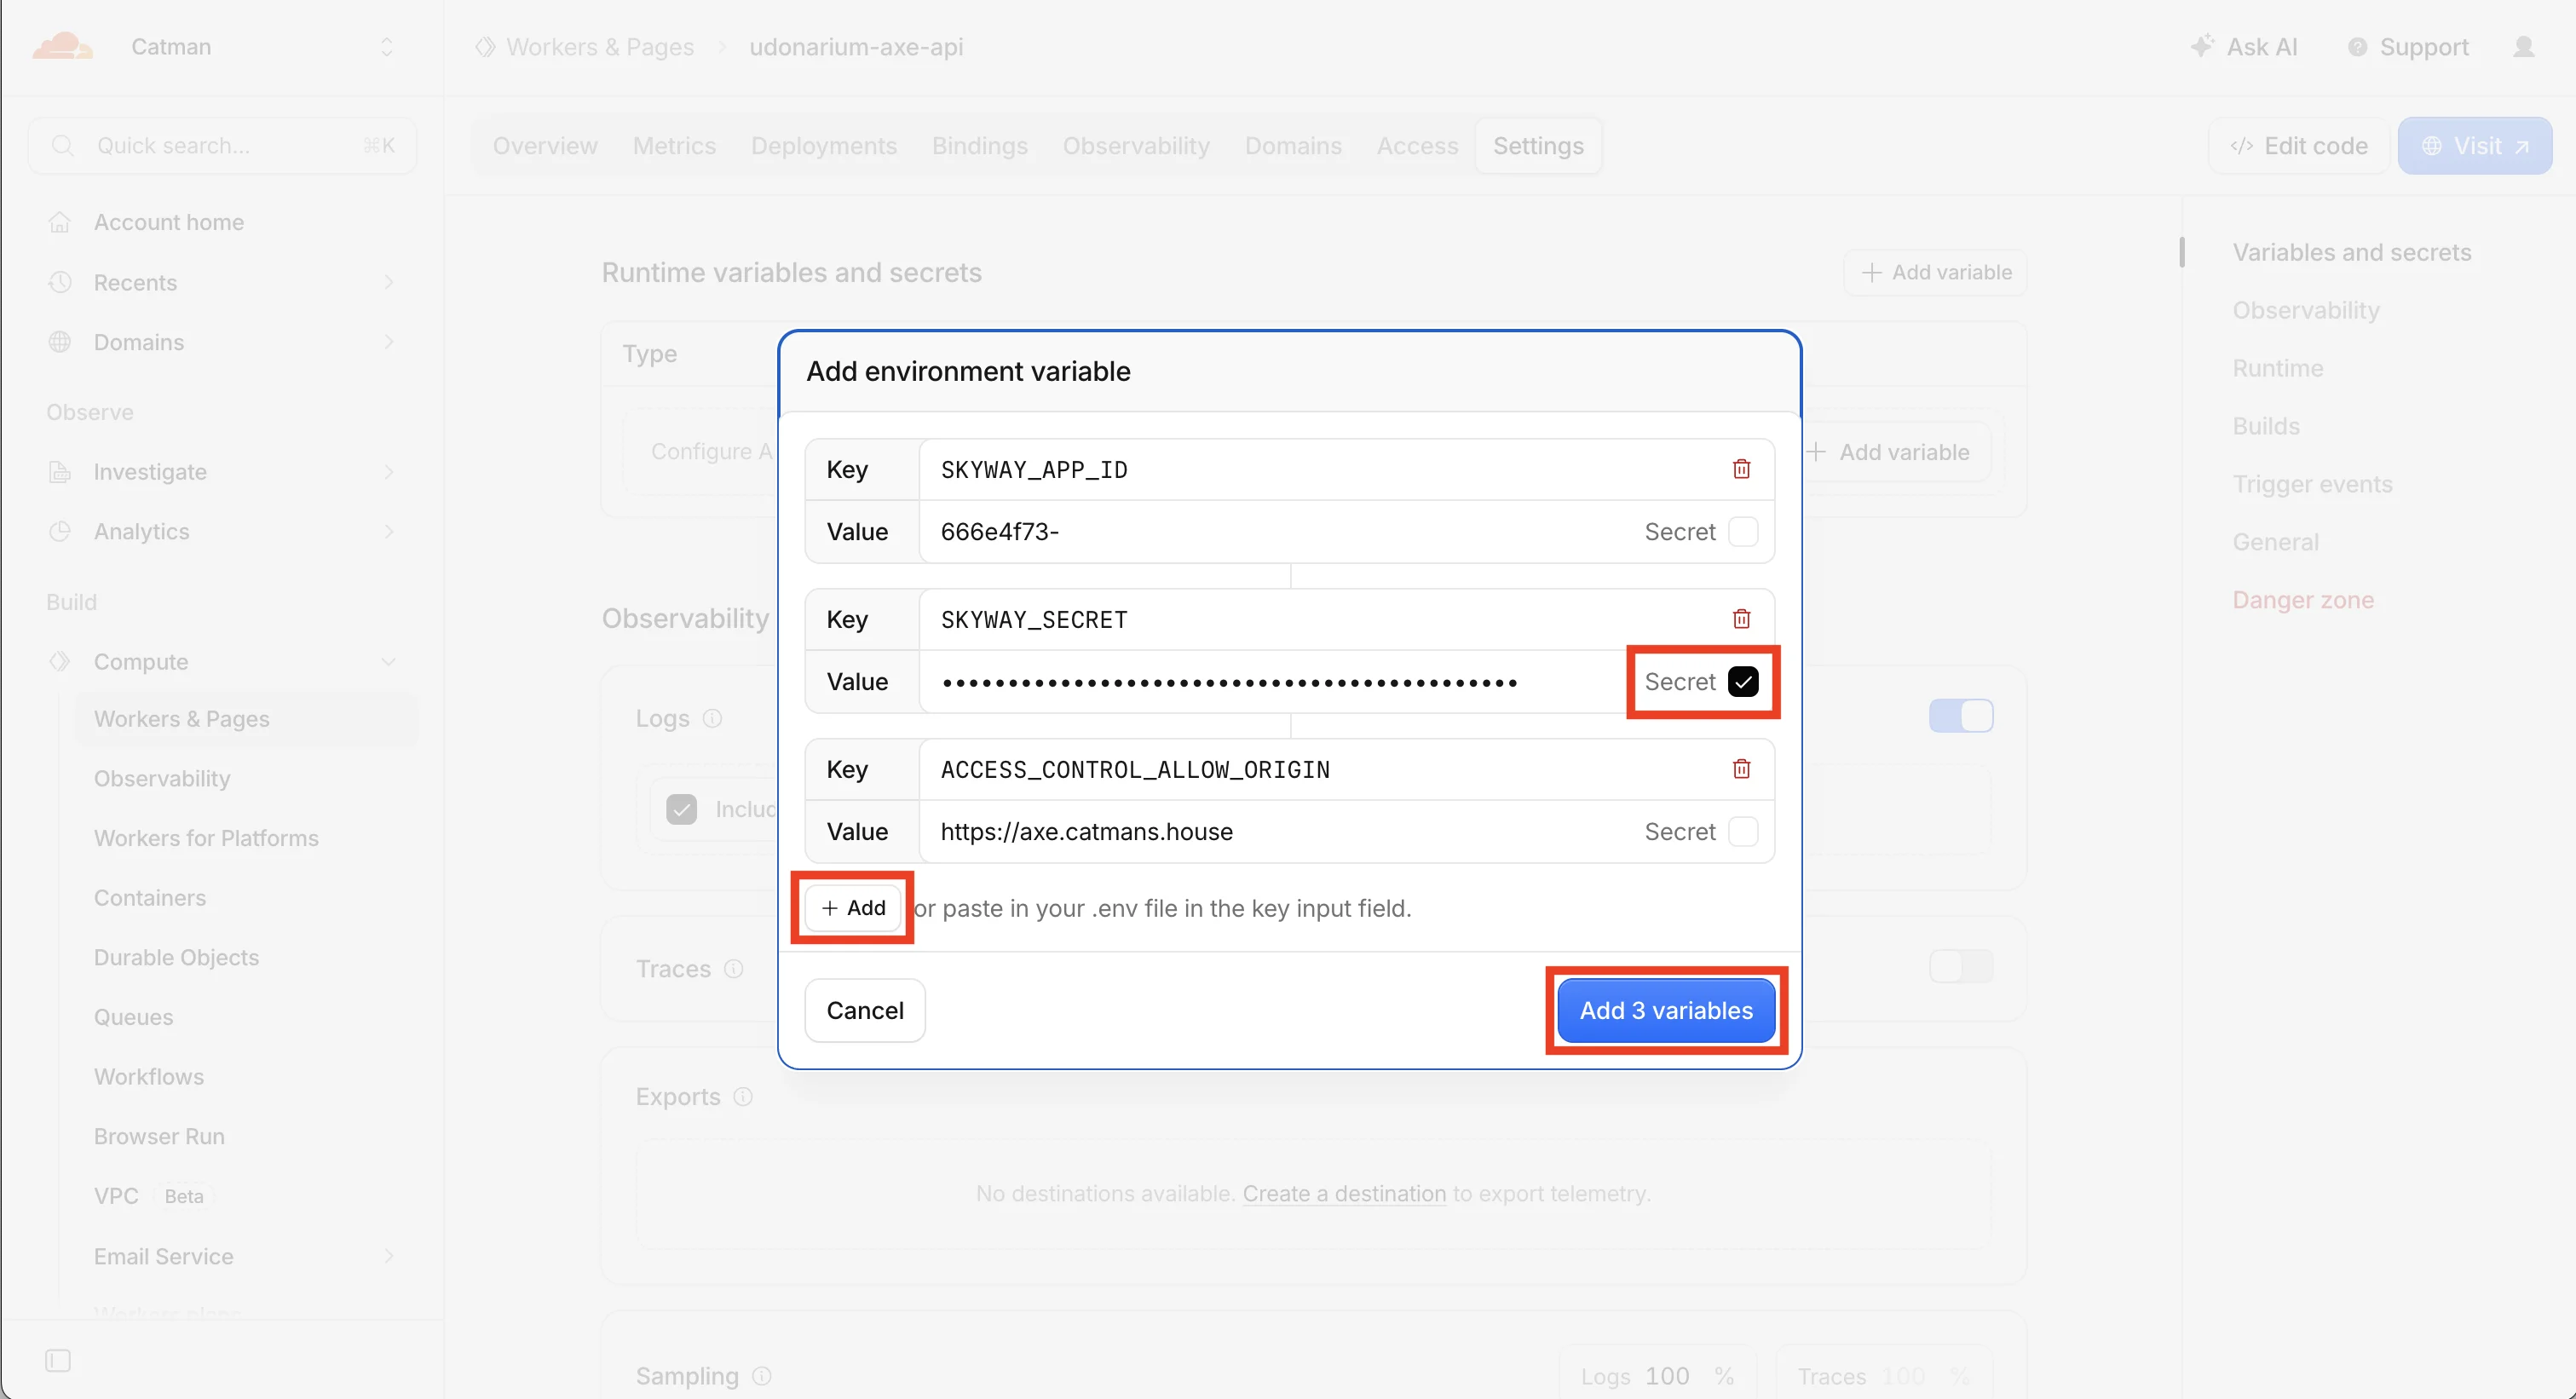The image size is (2576, 1399).
Task: Open Durable Objects in sidebar
Action: [176, 957]
